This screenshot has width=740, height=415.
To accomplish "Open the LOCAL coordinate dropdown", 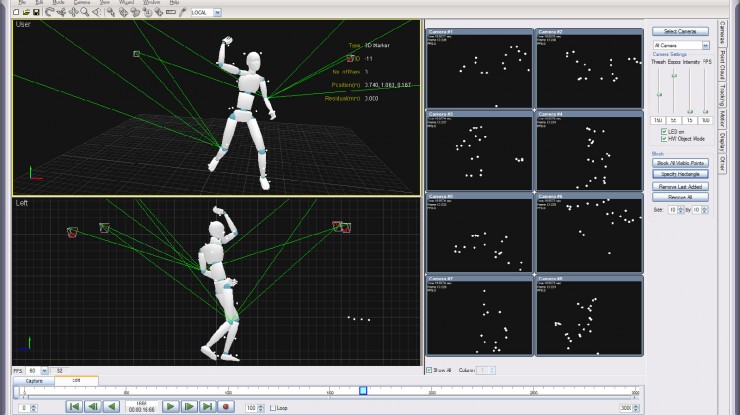I will [x=217, y=13].
